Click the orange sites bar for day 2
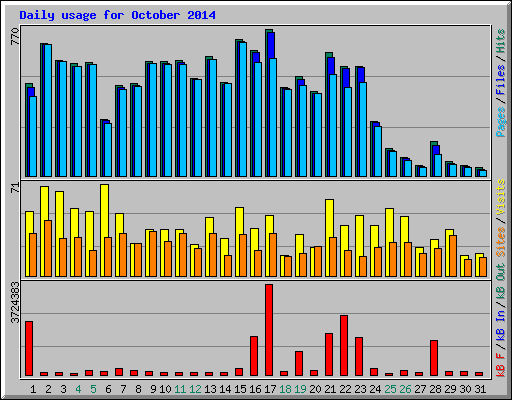 click(x=48, y=248)
